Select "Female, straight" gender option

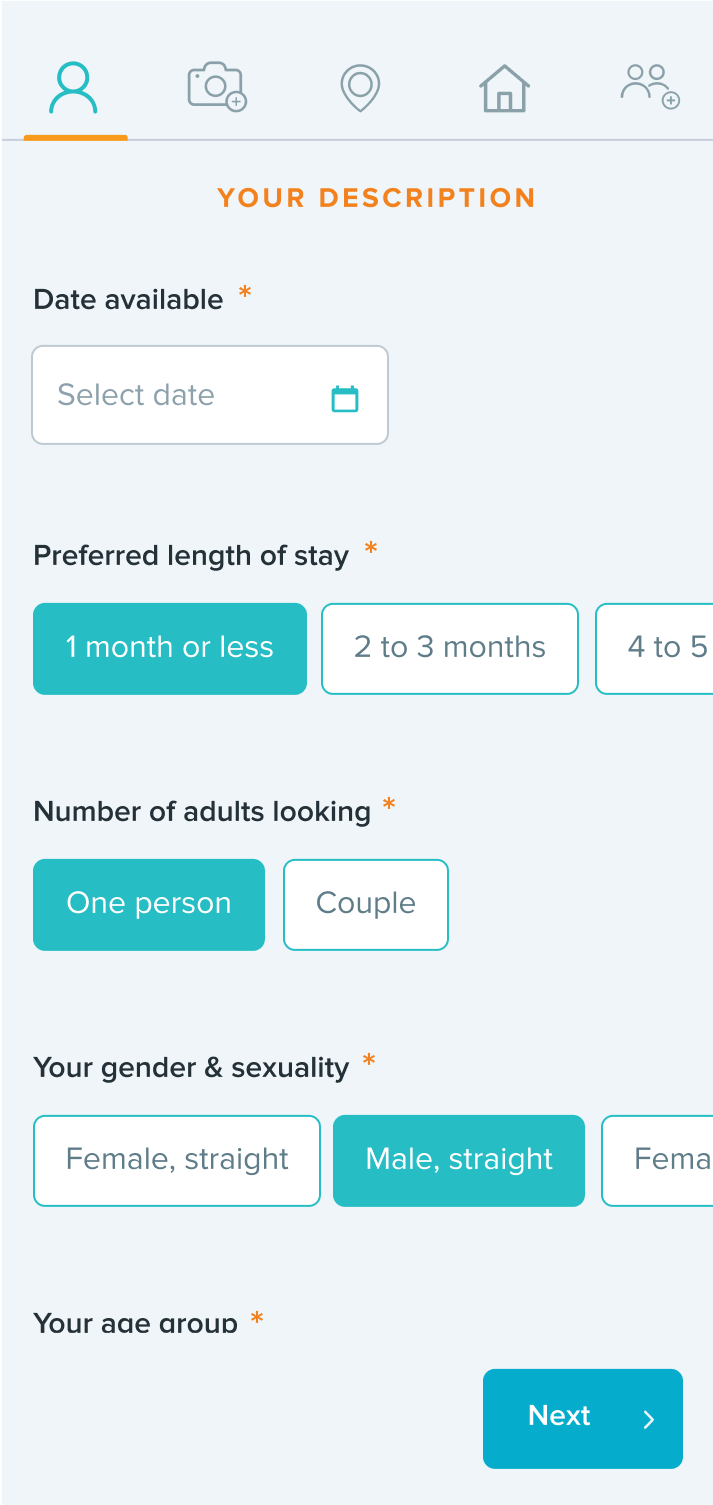coord(177,1160)
